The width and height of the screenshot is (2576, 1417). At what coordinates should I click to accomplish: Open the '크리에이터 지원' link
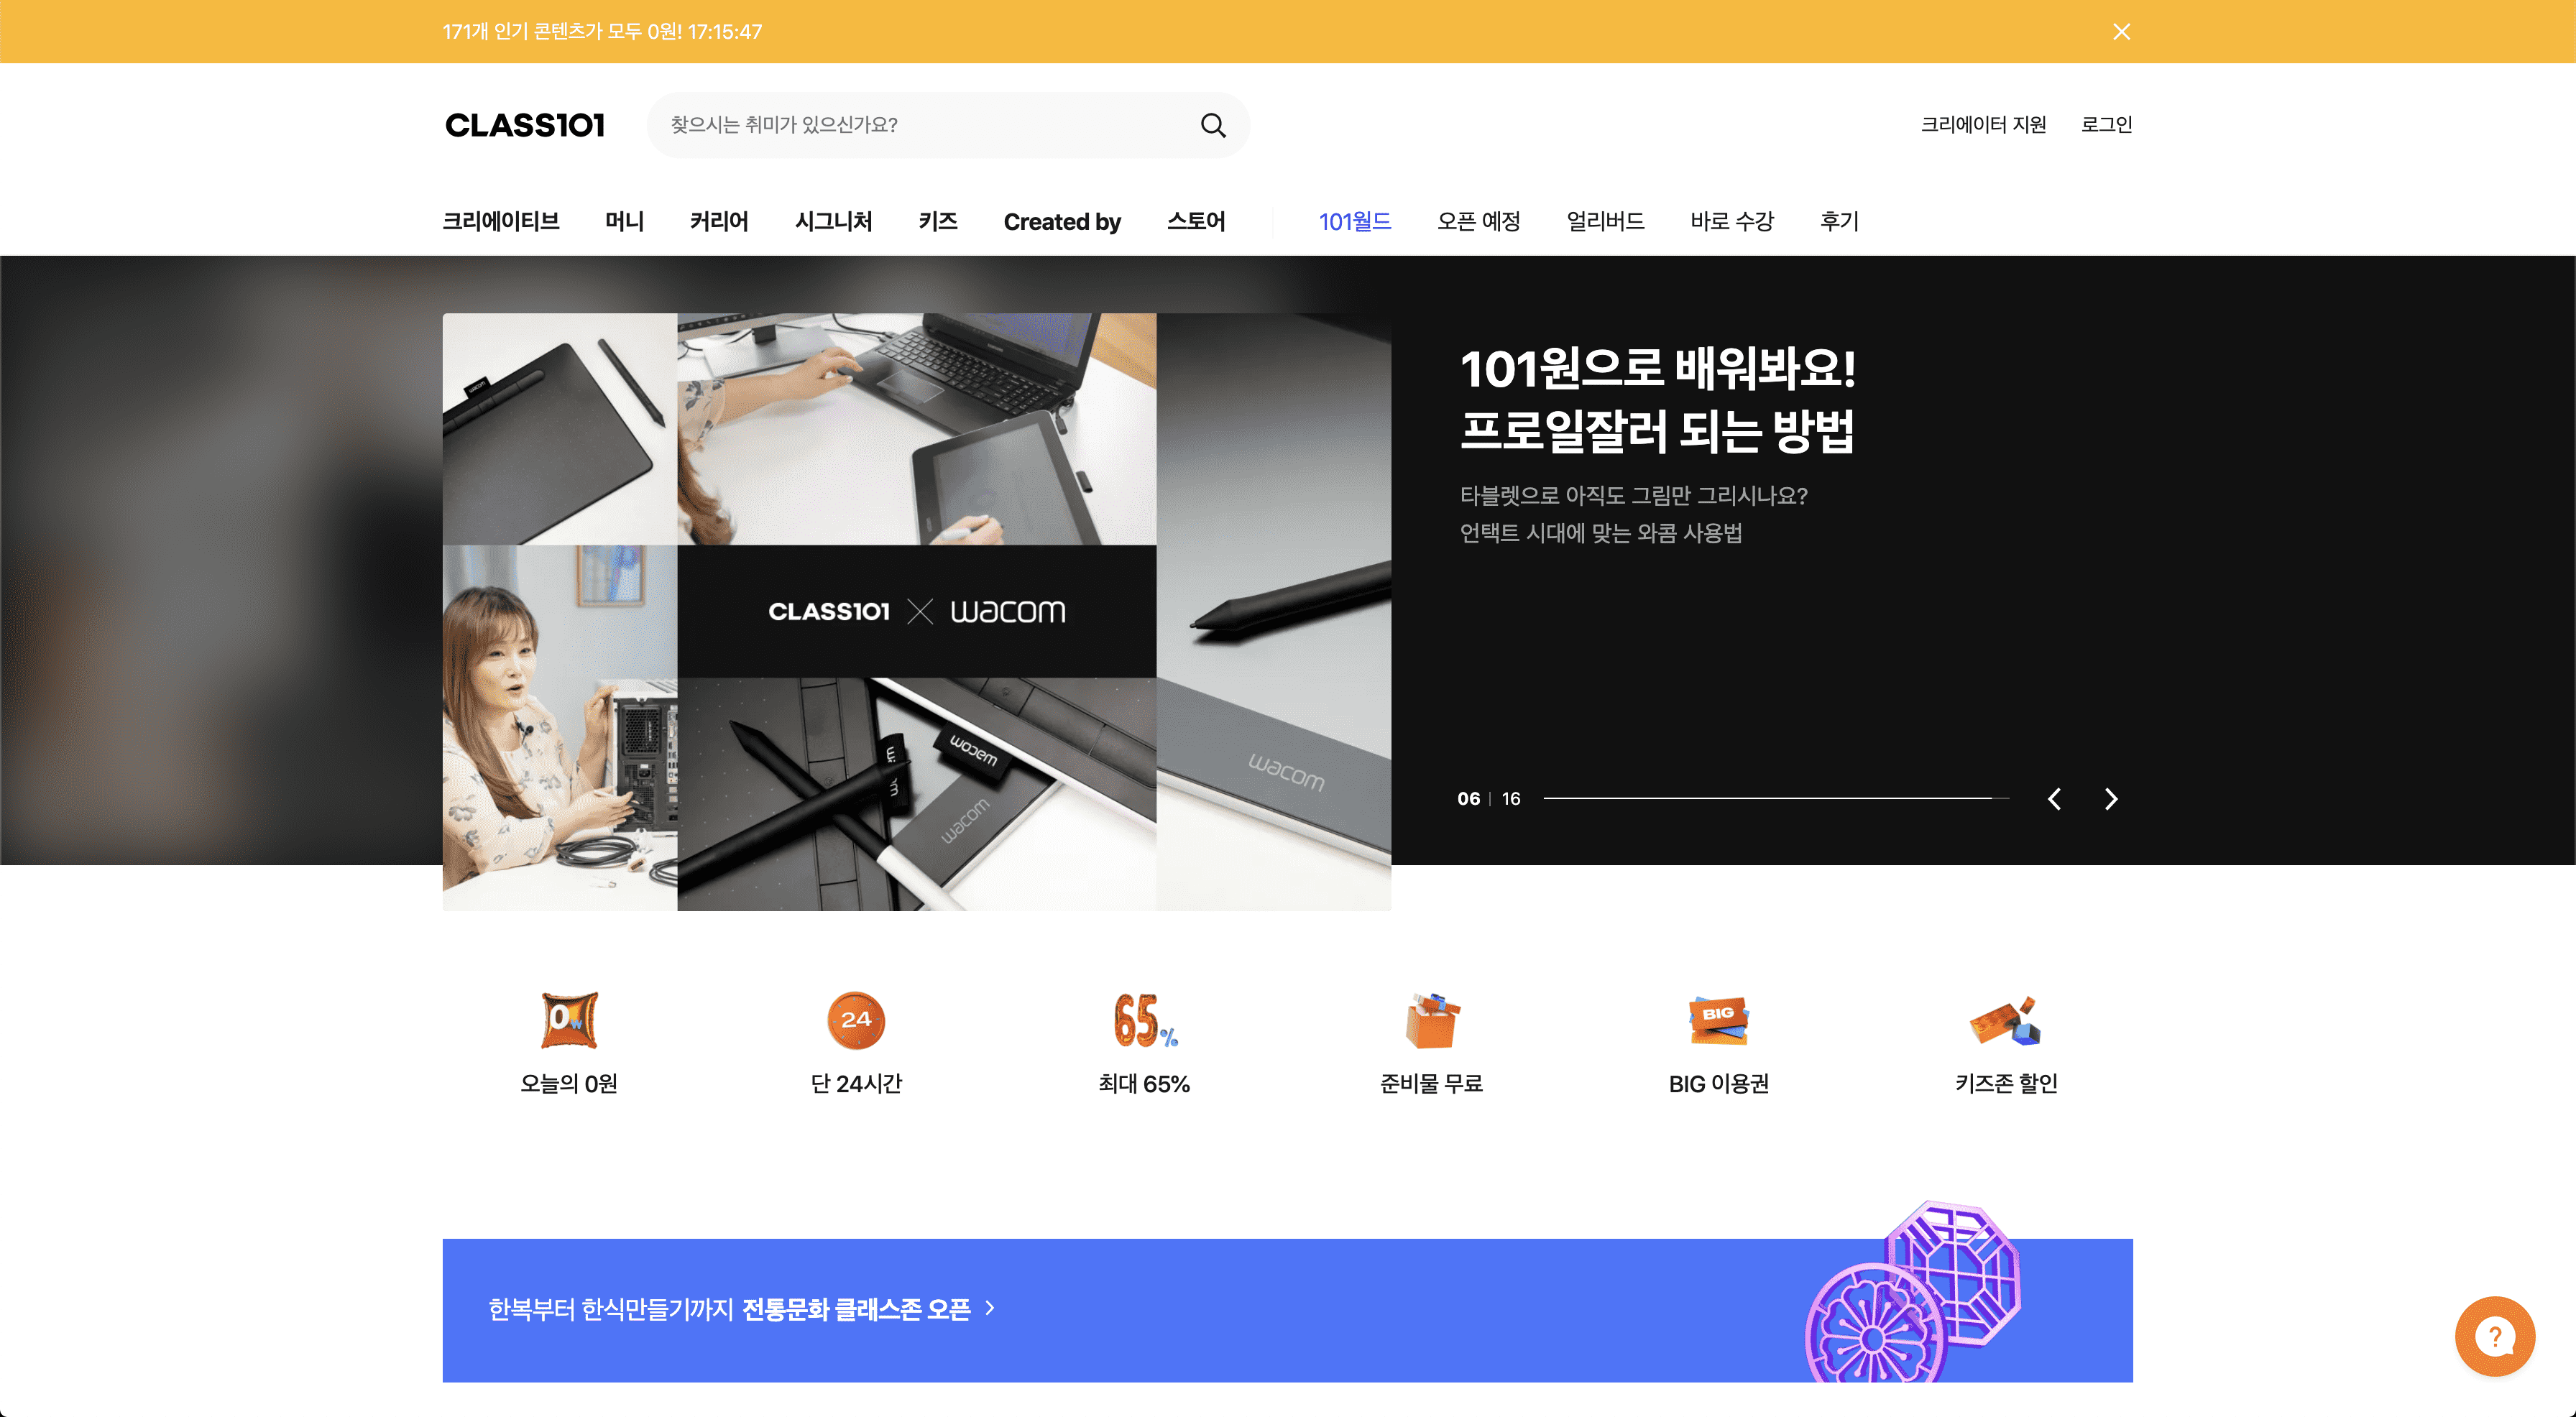click(x=1983, y=125)
